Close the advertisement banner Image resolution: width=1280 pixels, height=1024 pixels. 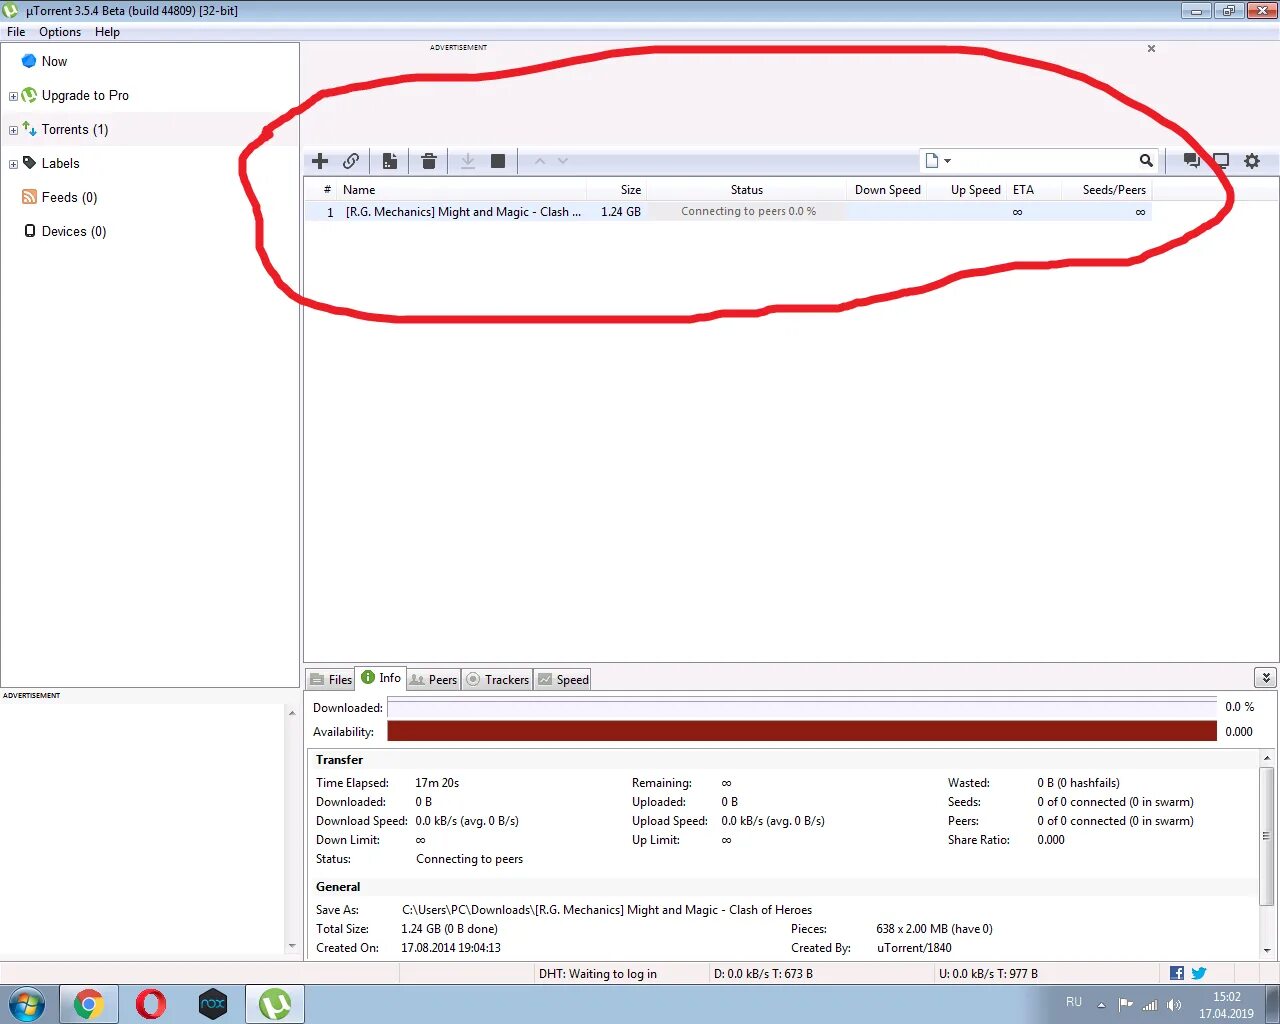pyautogui.click(x=1151, y=48)
